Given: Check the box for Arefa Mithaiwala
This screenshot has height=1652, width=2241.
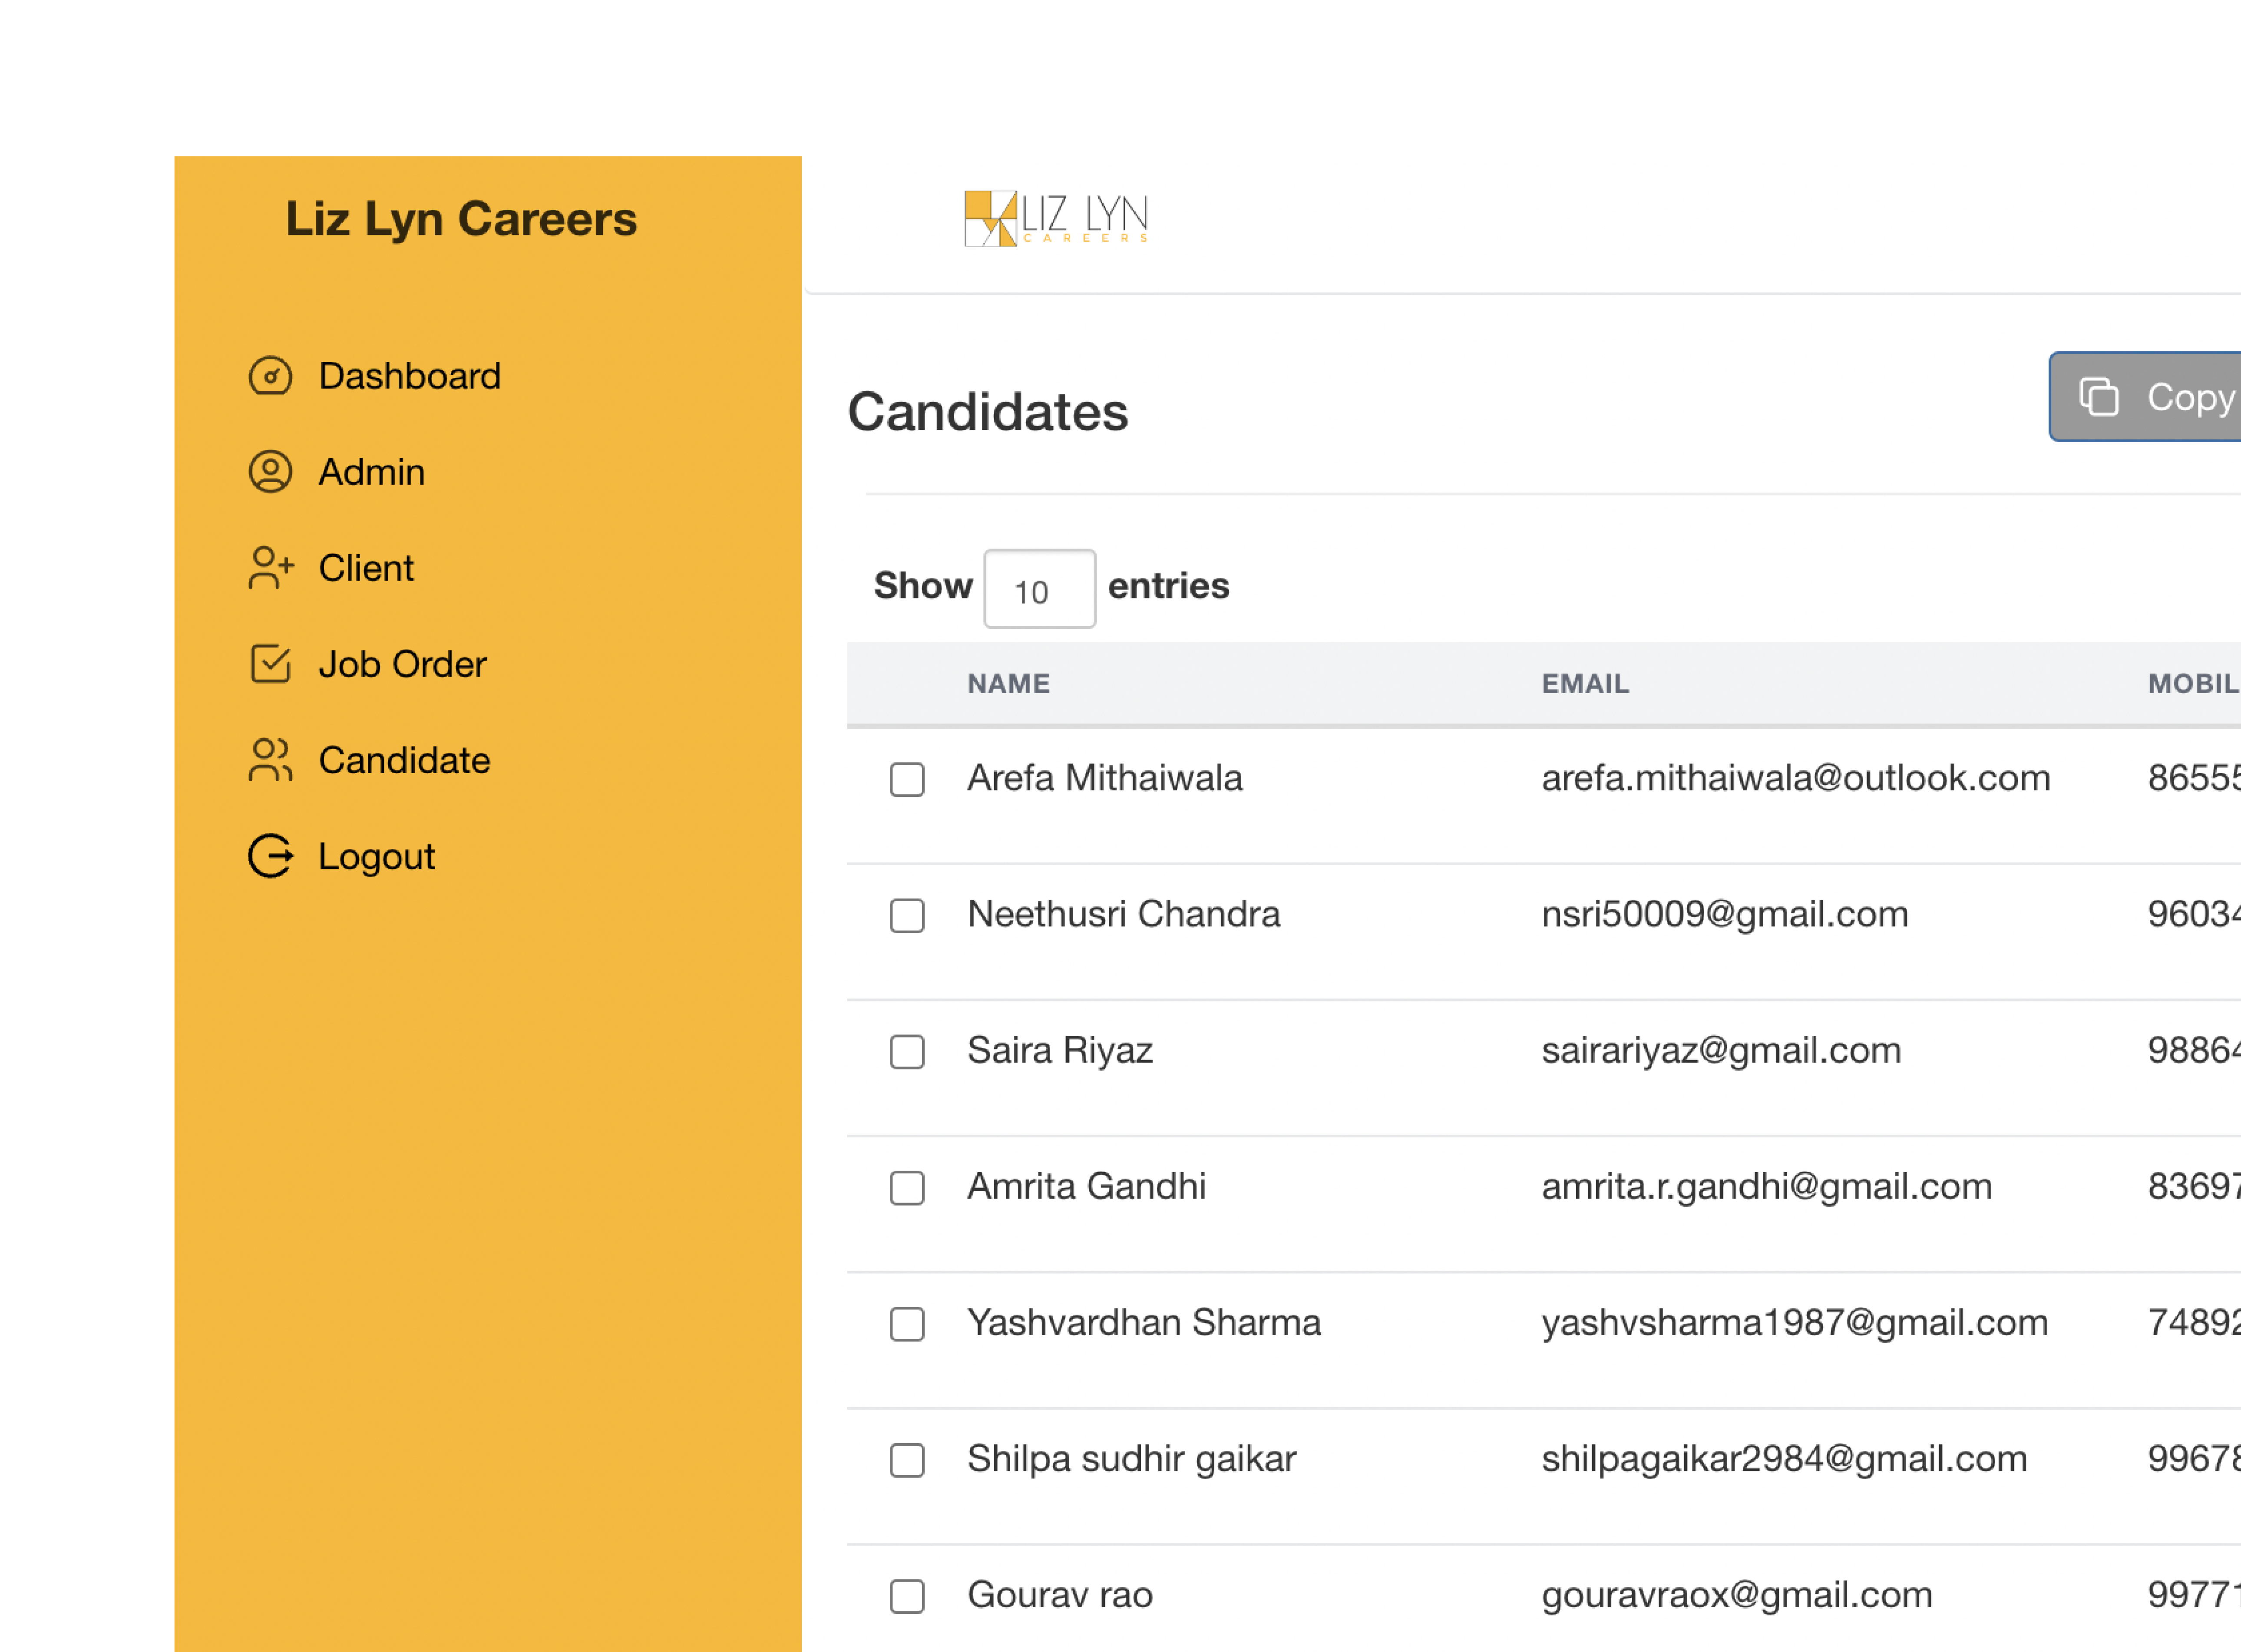Looking at the screenshot, I should point(907,779).
